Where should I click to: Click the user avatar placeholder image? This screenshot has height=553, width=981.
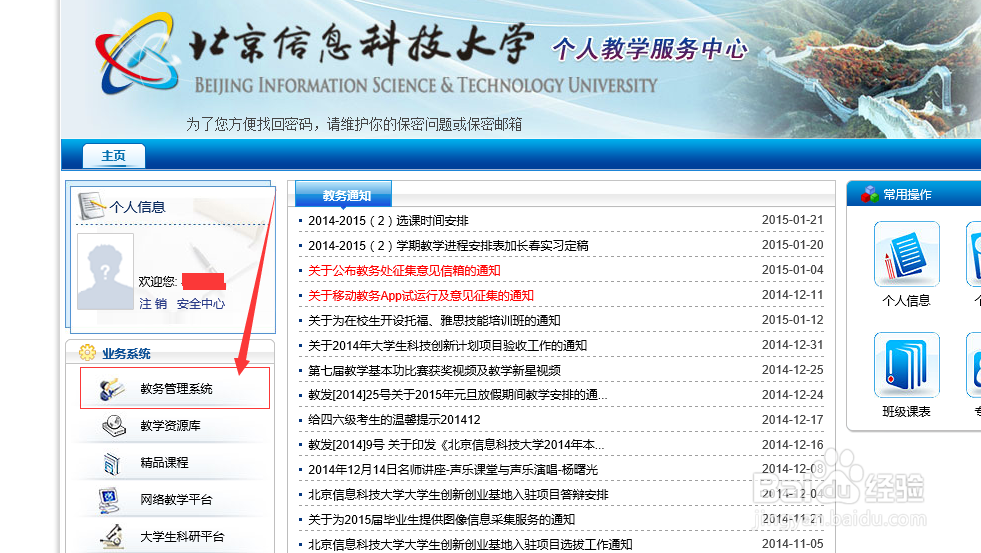point(105,271)
